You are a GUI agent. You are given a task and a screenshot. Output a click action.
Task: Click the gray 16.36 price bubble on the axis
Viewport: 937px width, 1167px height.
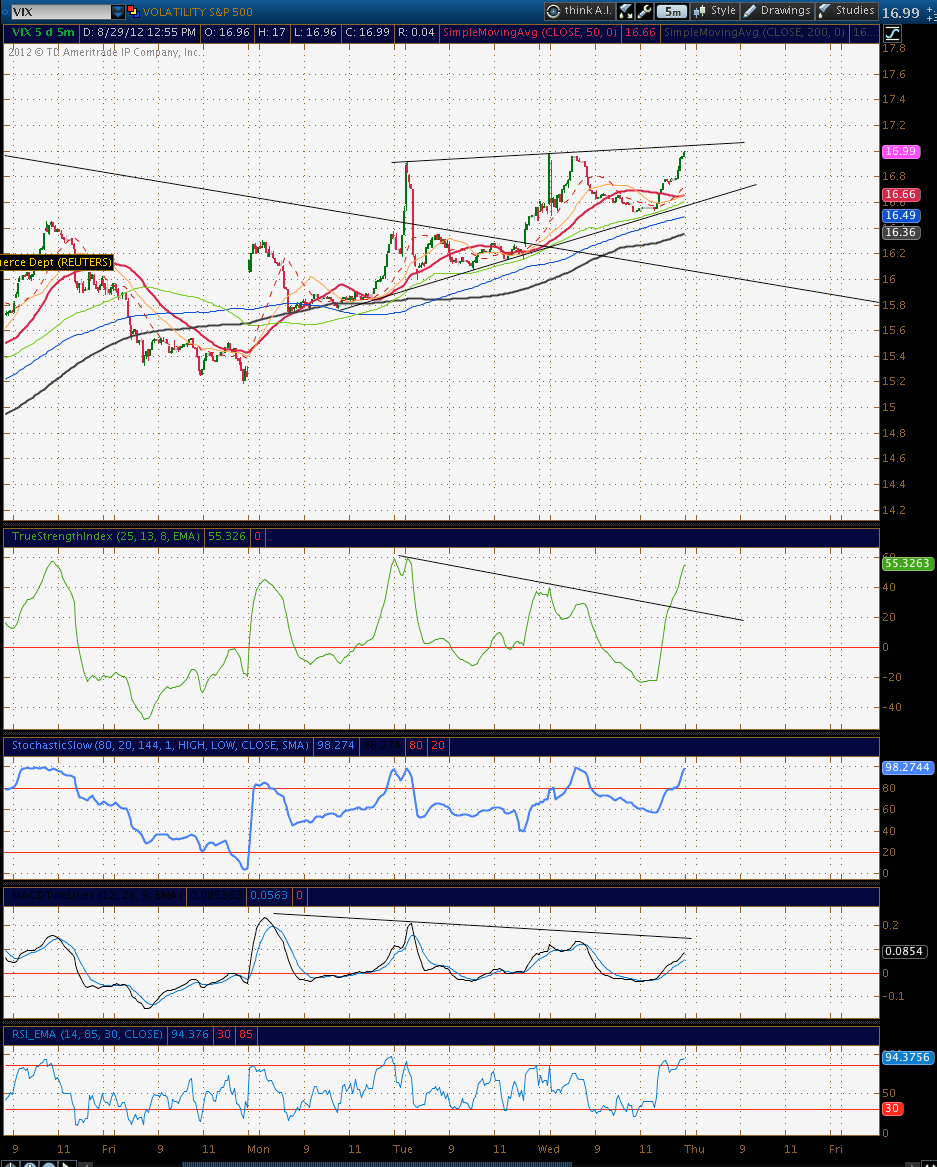point(901,232)
